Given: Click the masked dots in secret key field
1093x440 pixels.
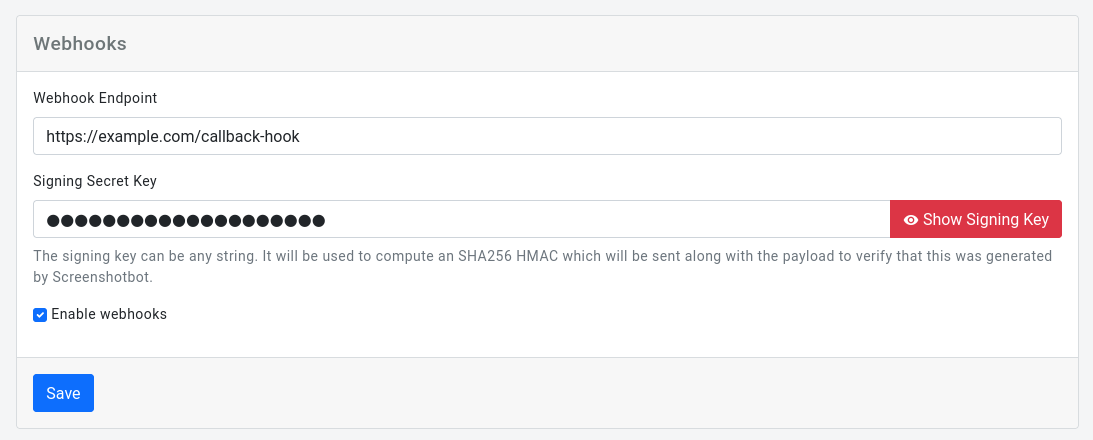Looking at the screenshot, I should [186, 220].
